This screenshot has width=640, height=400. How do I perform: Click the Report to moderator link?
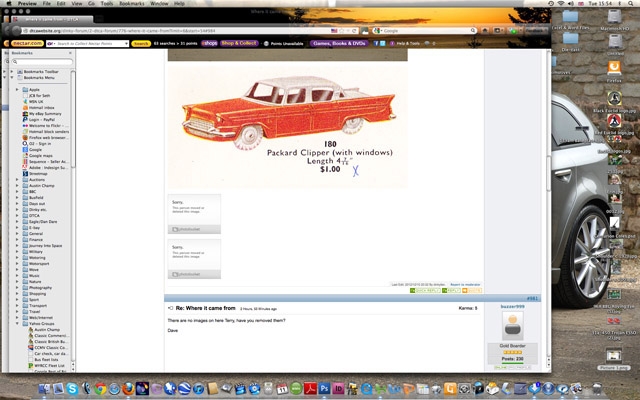tap(464, 284)
